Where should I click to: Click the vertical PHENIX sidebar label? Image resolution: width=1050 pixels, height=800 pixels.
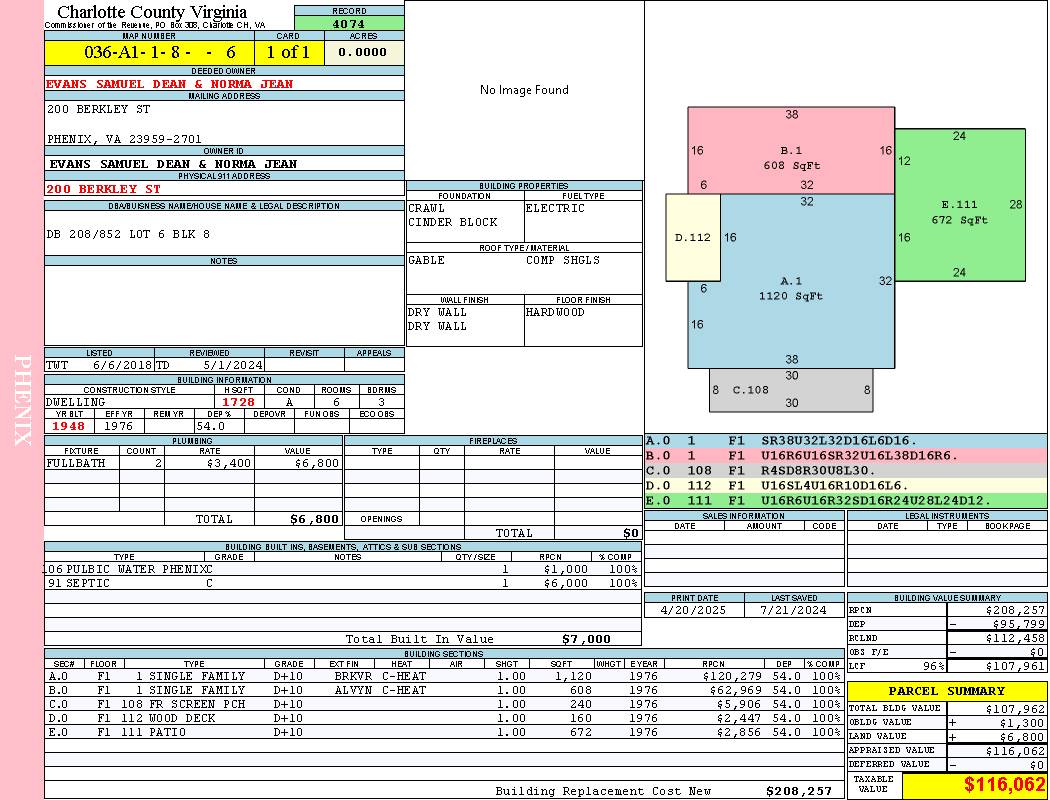tap(22, 400)
